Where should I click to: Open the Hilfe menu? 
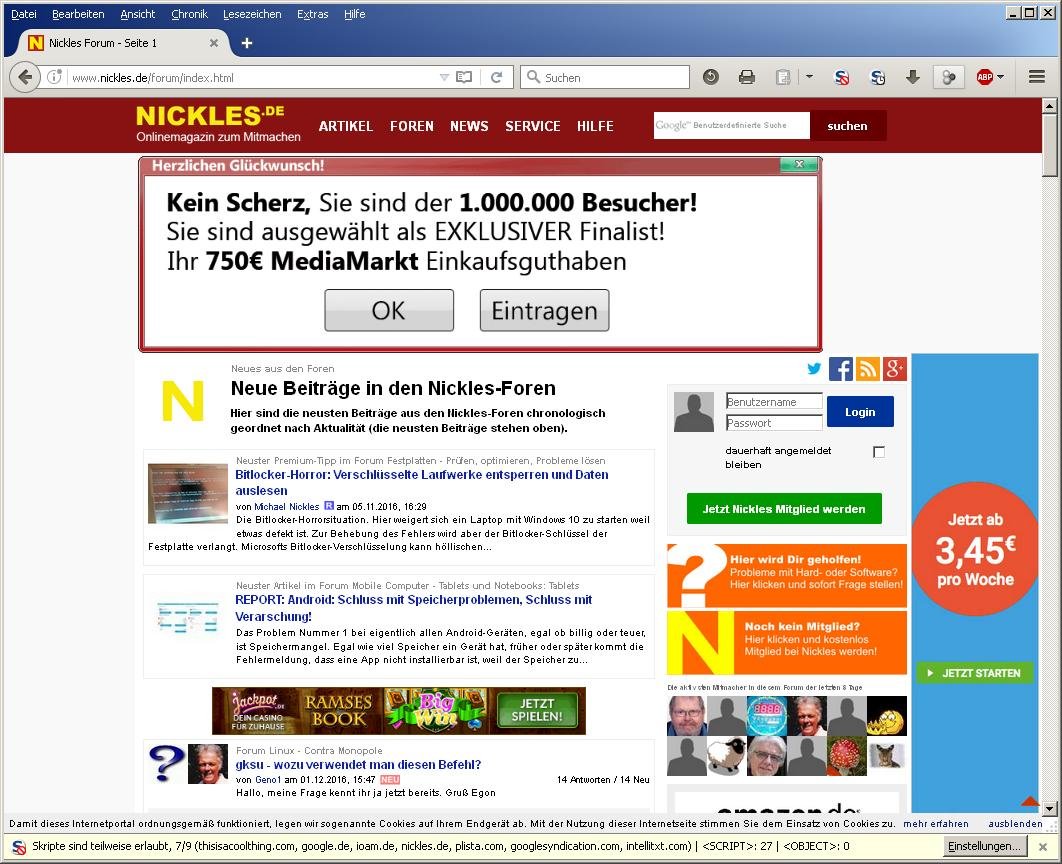(354, 14)
